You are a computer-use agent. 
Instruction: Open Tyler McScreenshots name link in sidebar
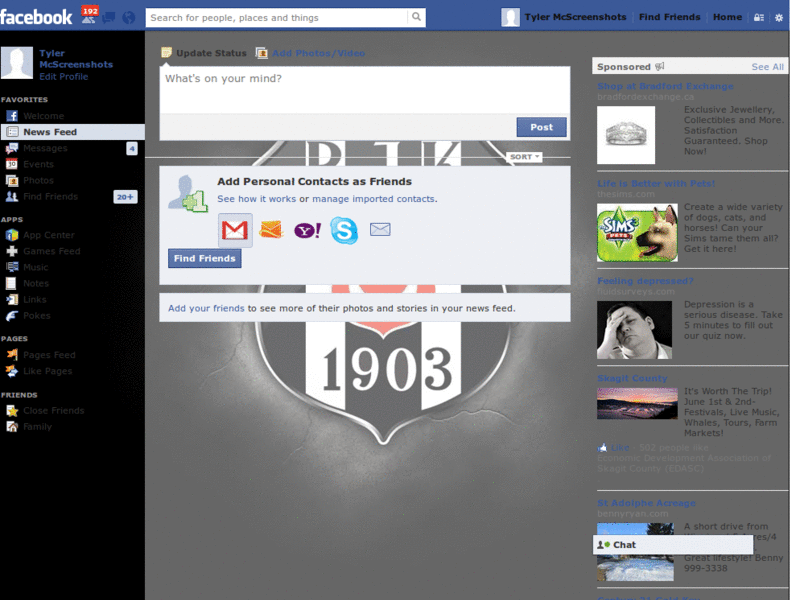click(76, 59)
